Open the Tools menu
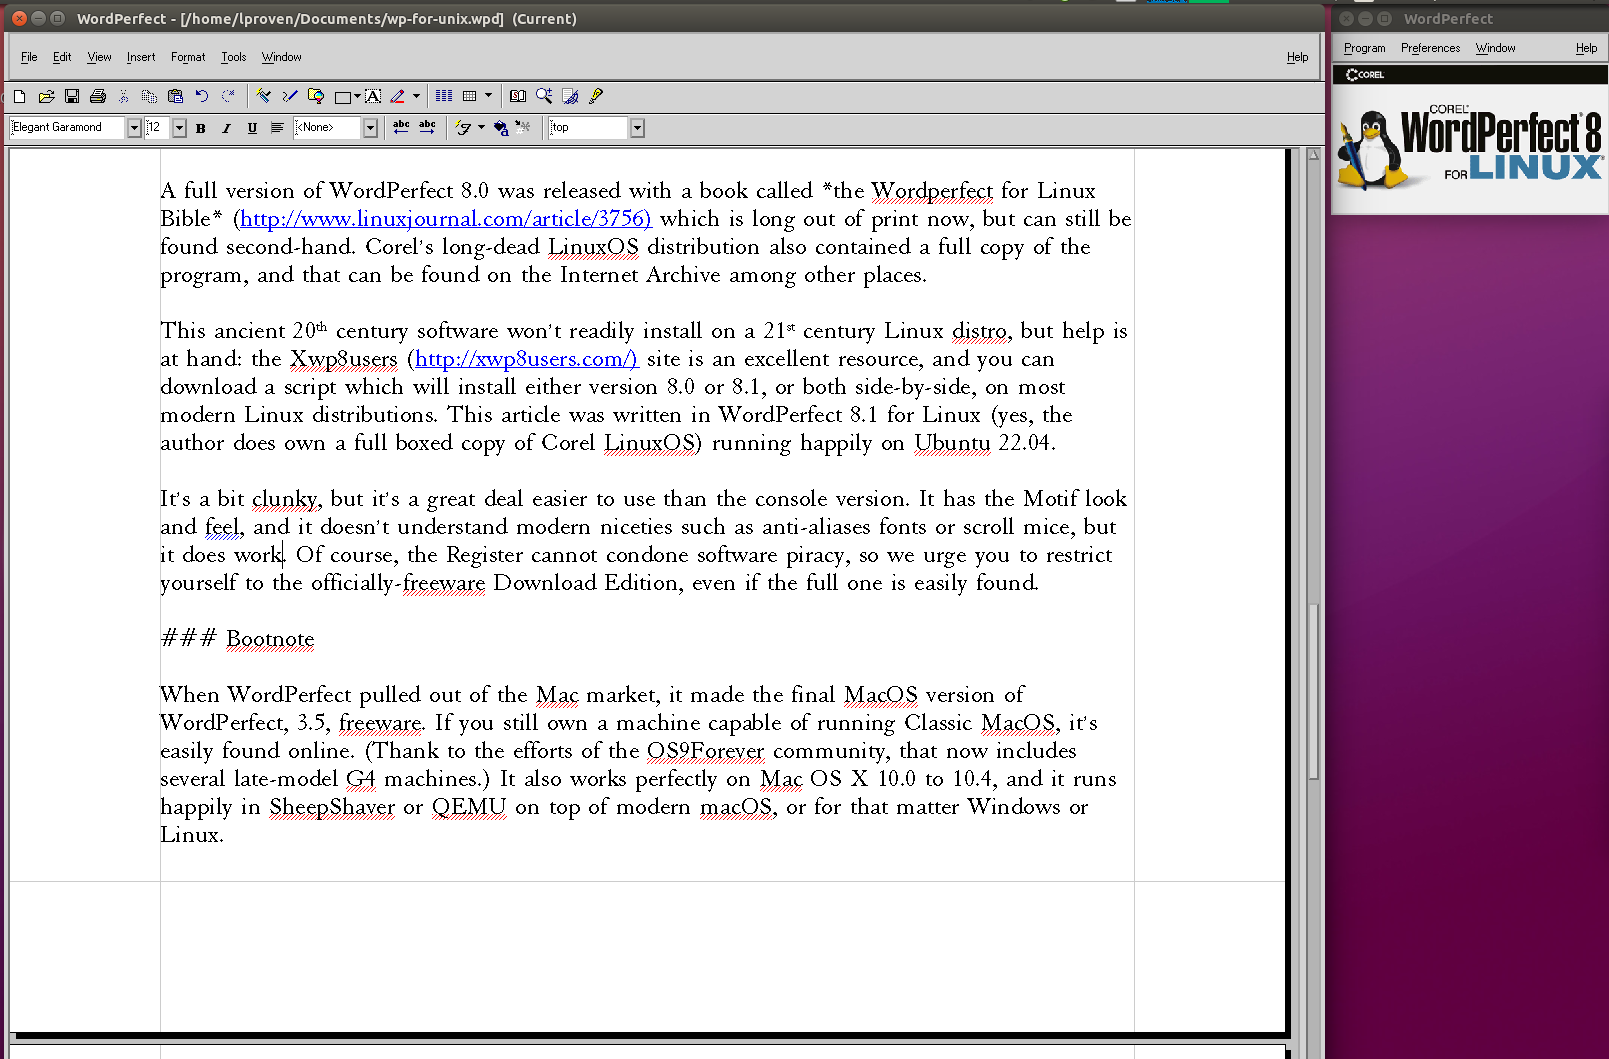Screen dimensions: 1609x1059 coord(233,57)
